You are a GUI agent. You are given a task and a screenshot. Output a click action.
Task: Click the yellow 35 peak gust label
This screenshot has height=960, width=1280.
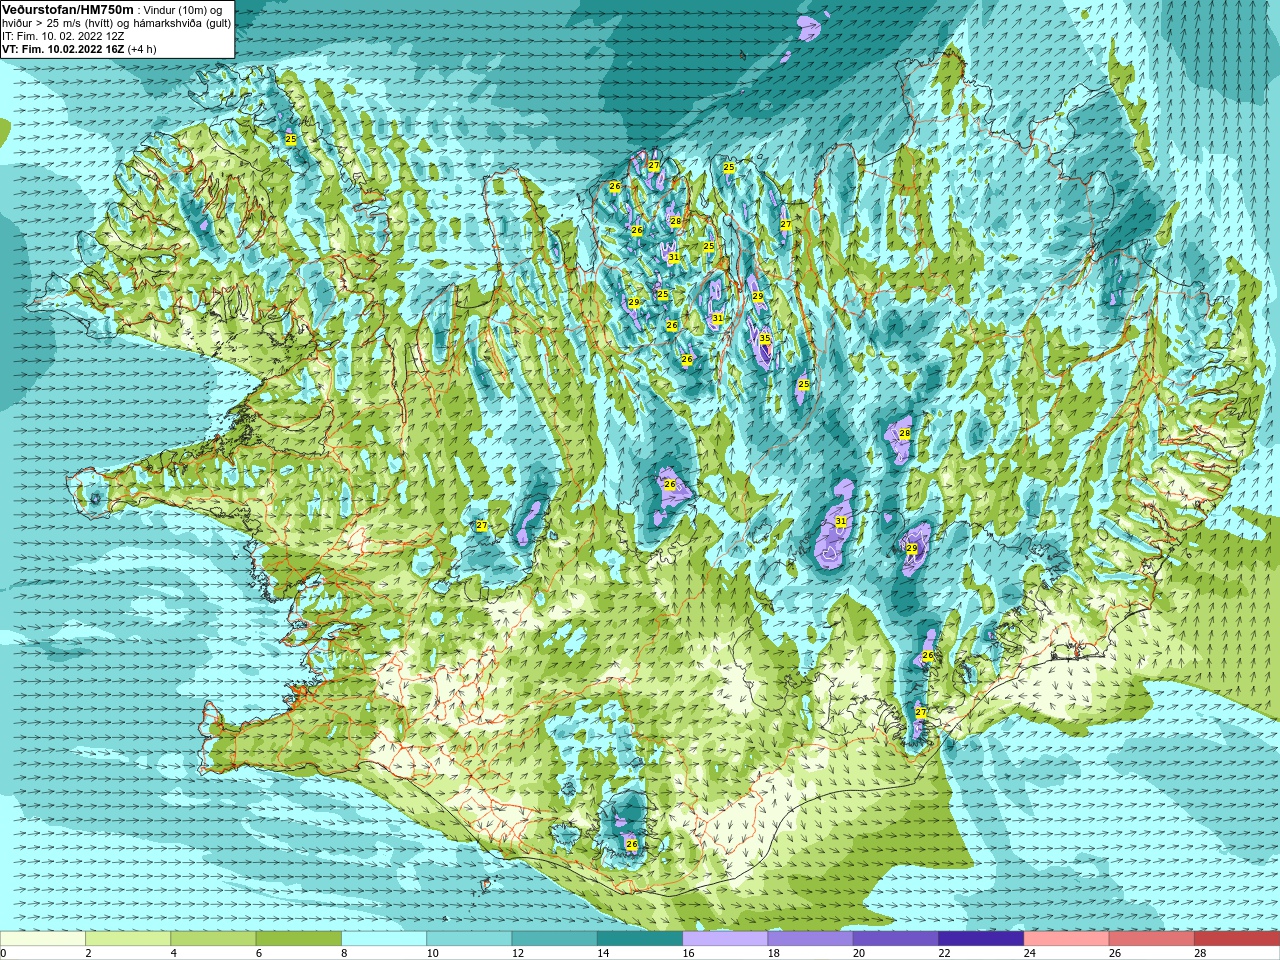[x=765, y=339]
